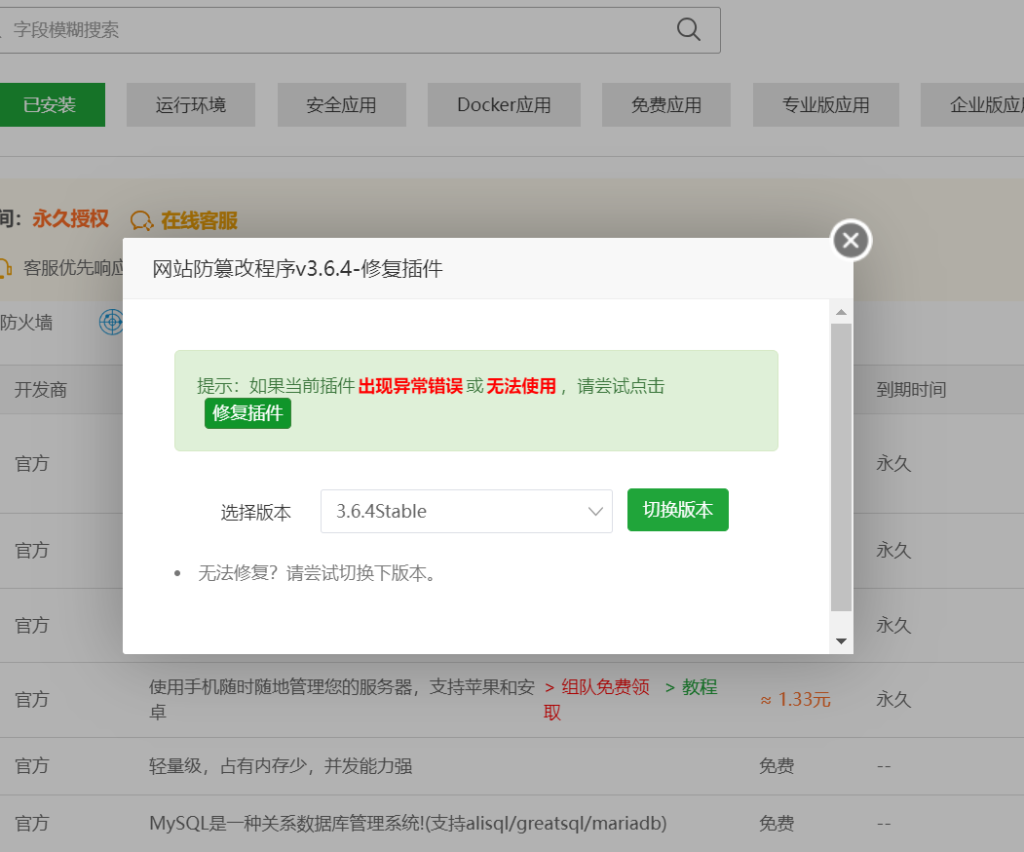Select the 专业版应用 tab
The width and height of the screenshot is (1024, 852).
(x=826, y=105)
